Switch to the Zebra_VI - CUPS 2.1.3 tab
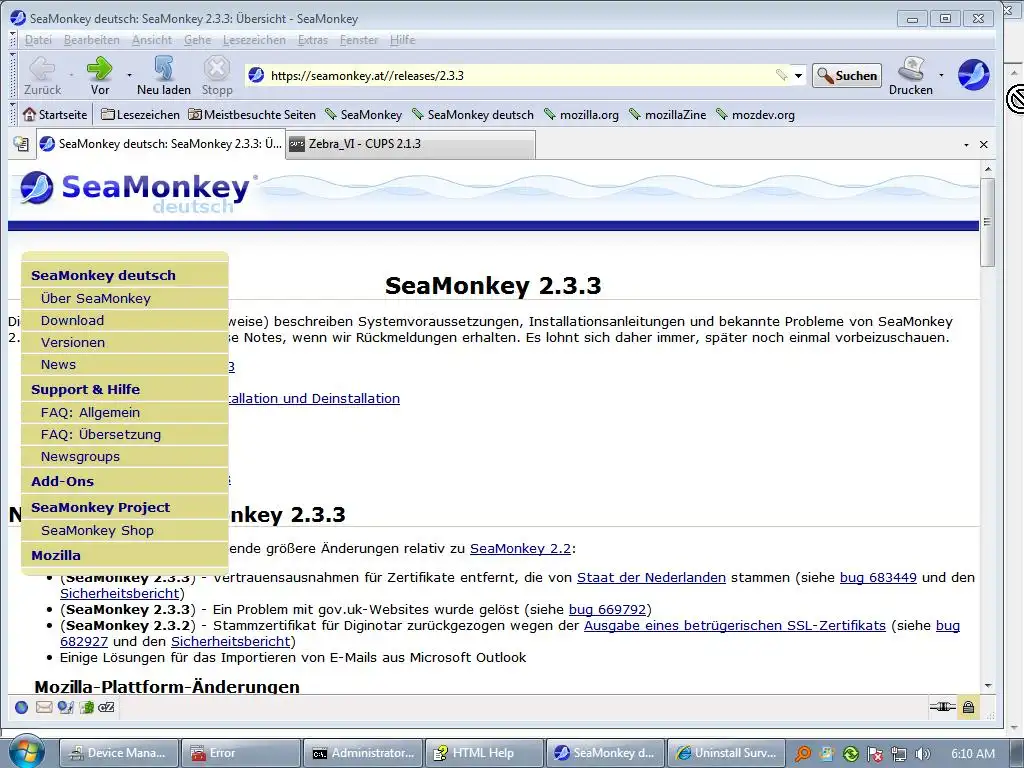Image resolution: width=1024 pixels, height=768 pixels. click(410, 144)
